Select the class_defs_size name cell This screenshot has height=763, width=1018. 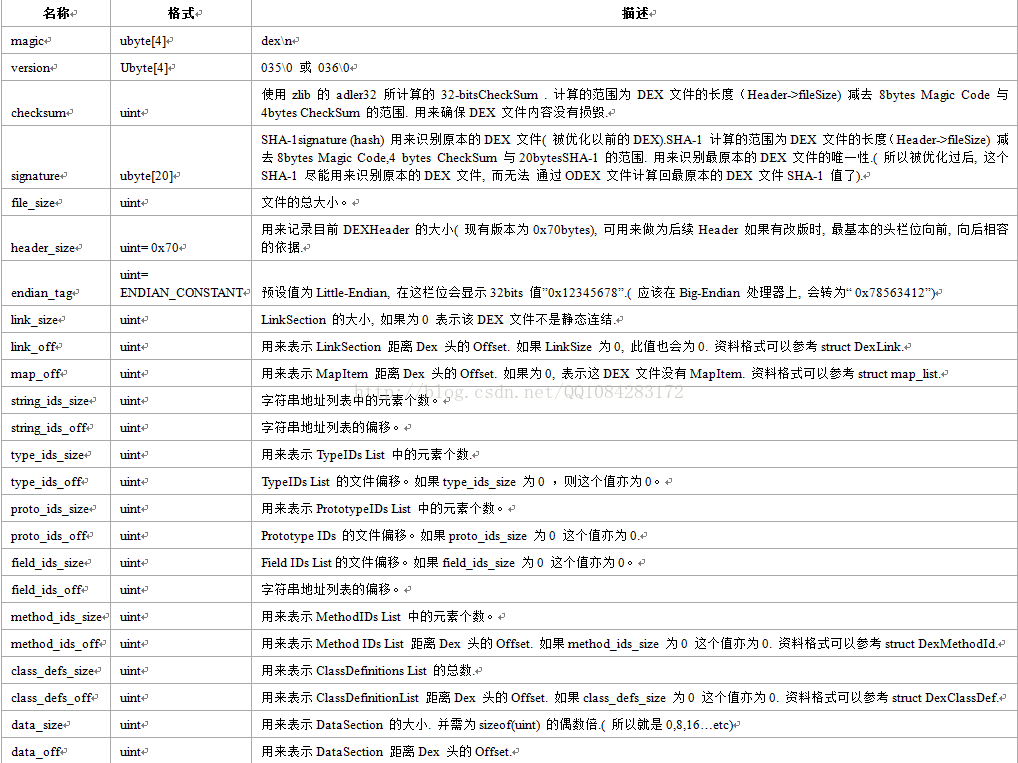pyautogui.click(x=56, y=671)
